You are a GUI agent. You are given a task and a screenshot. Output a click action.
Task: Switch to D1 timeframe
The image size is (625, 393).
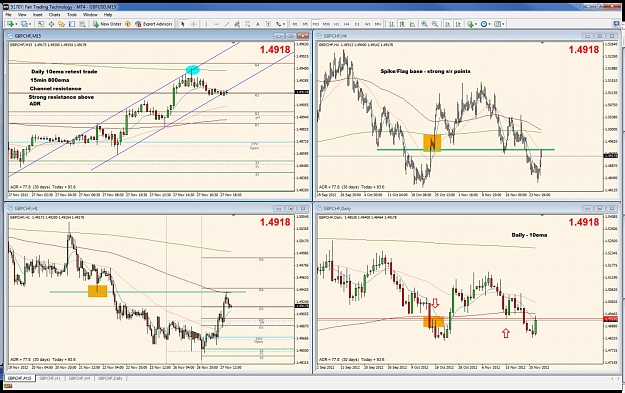[x=357, y=24]
